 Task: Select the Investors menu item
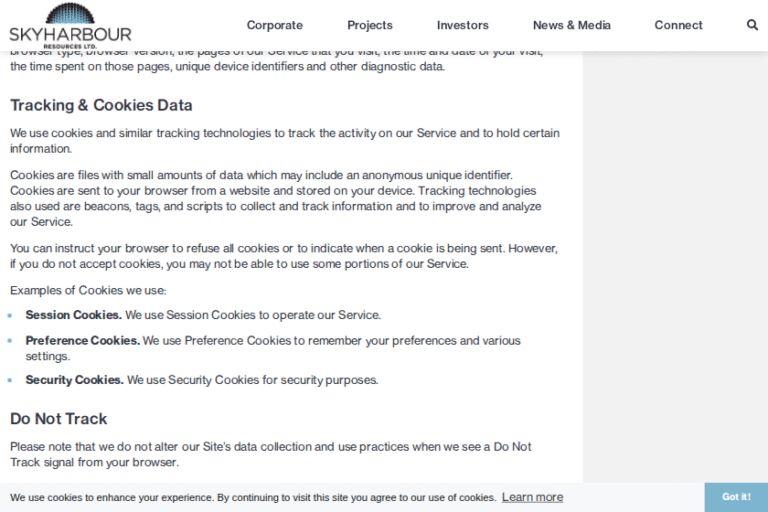[x=462, y=25]
